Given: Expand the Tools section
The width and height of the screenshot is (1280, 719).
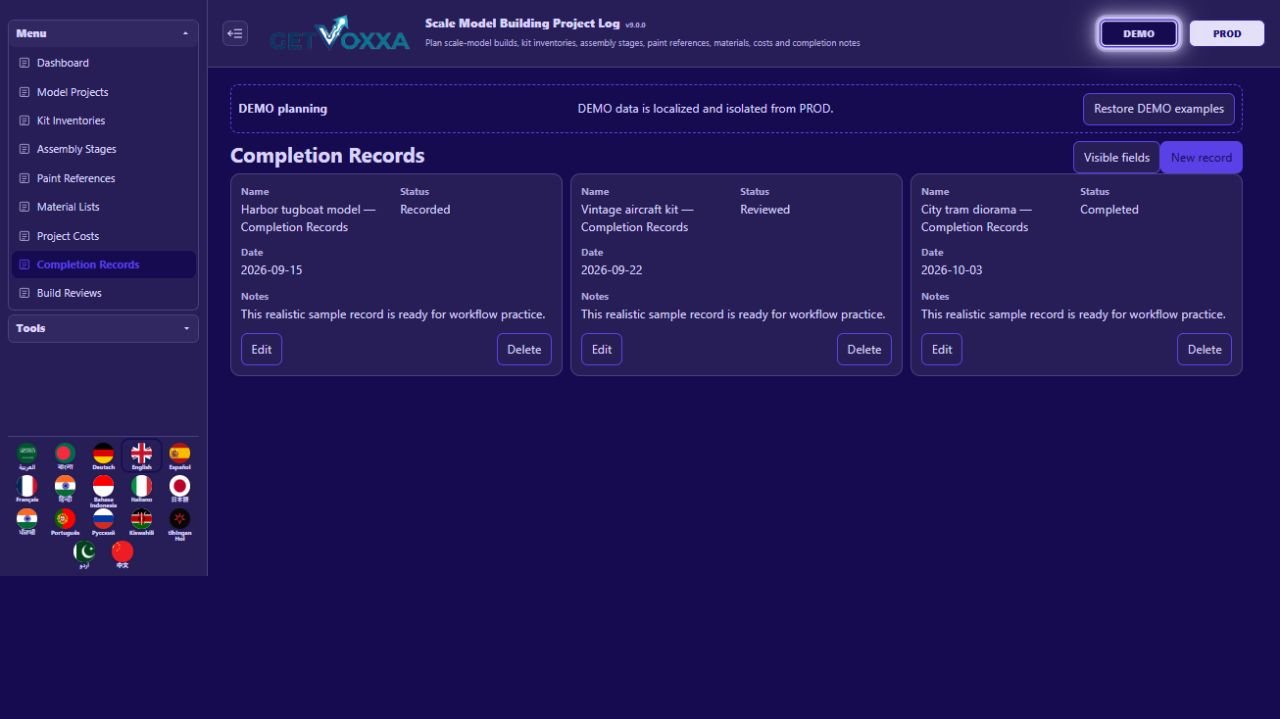Looking at the screenshot, I should [103, 328].
